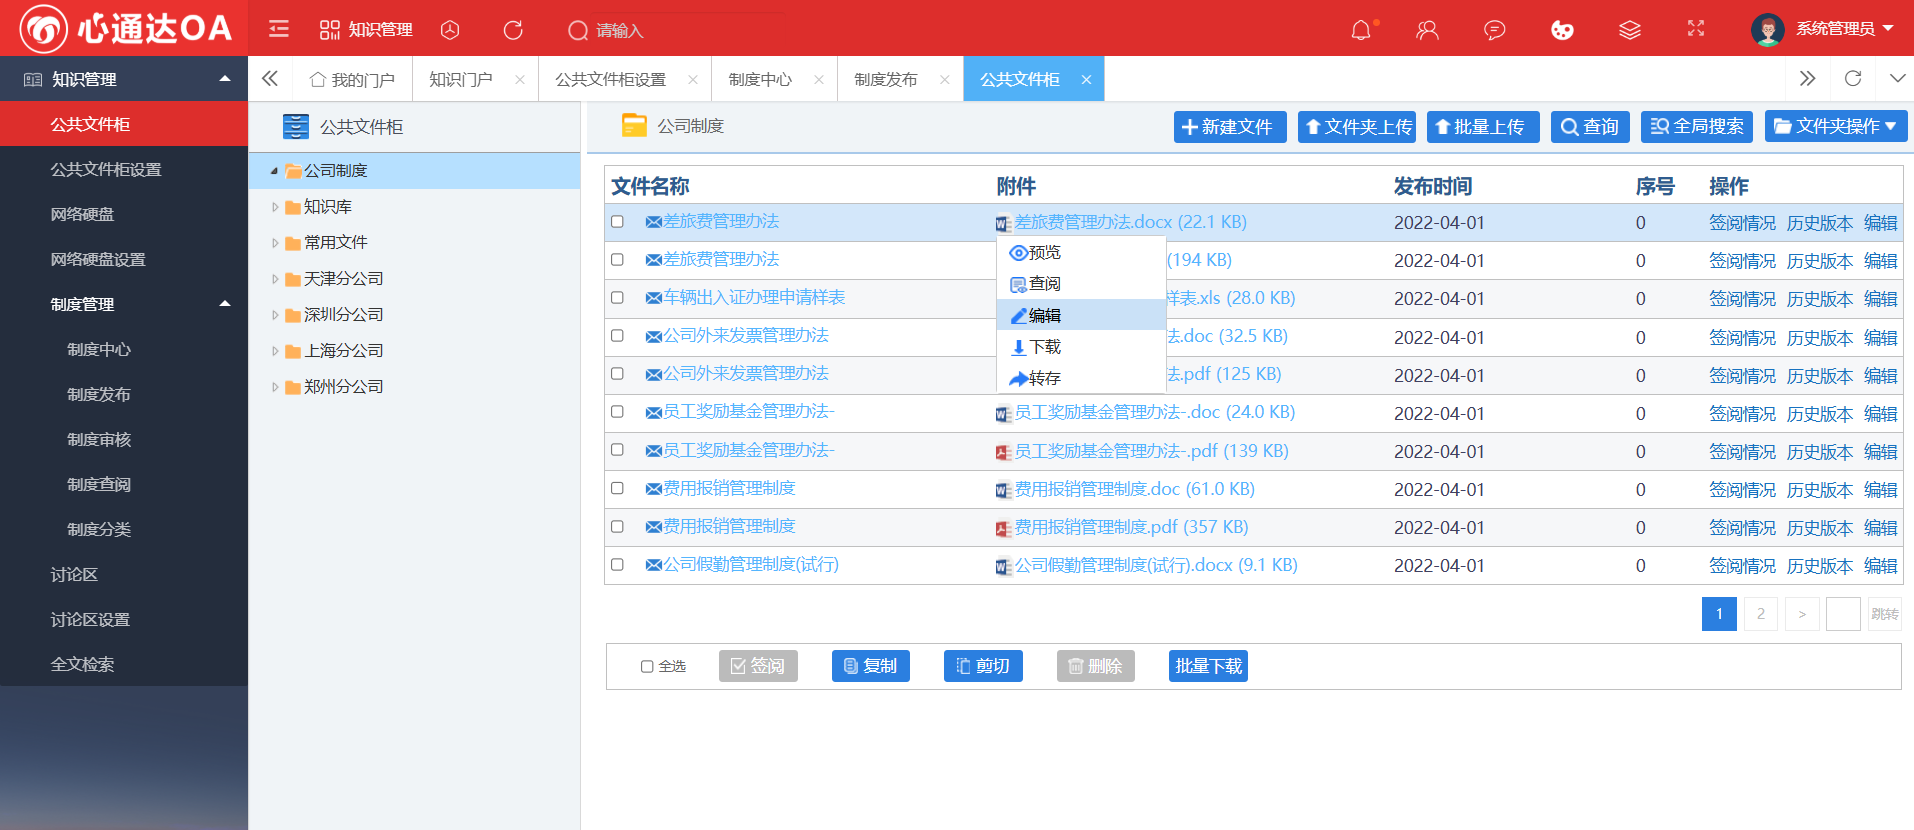Click the 新建文件 button
Viewport: 1914px width, 830px height.
[1229, 126]
